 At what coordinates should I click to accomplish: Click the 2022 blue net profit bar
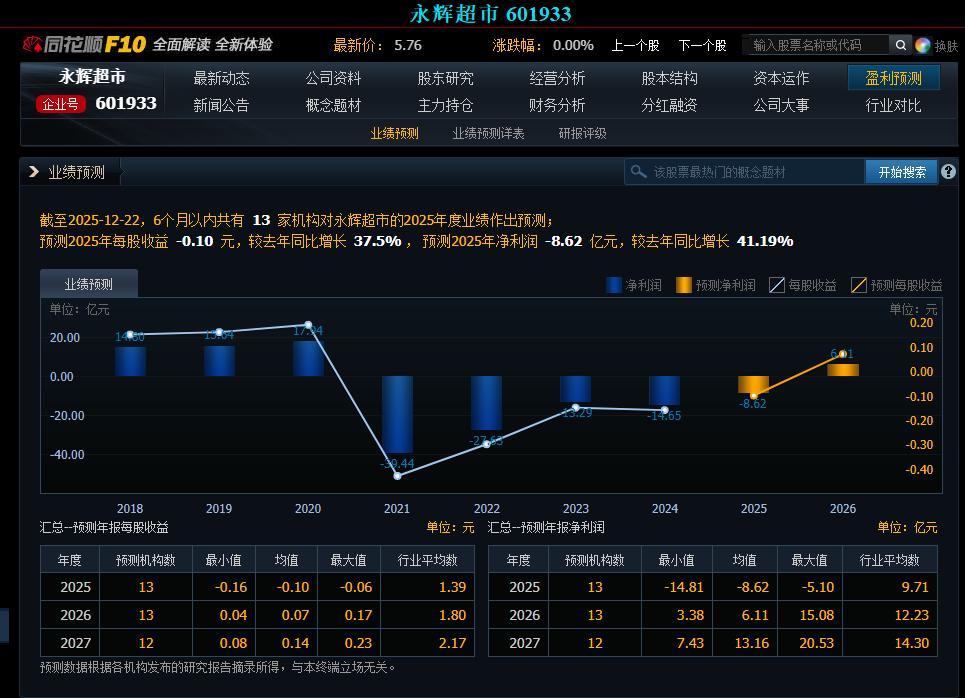coord(486,403)
